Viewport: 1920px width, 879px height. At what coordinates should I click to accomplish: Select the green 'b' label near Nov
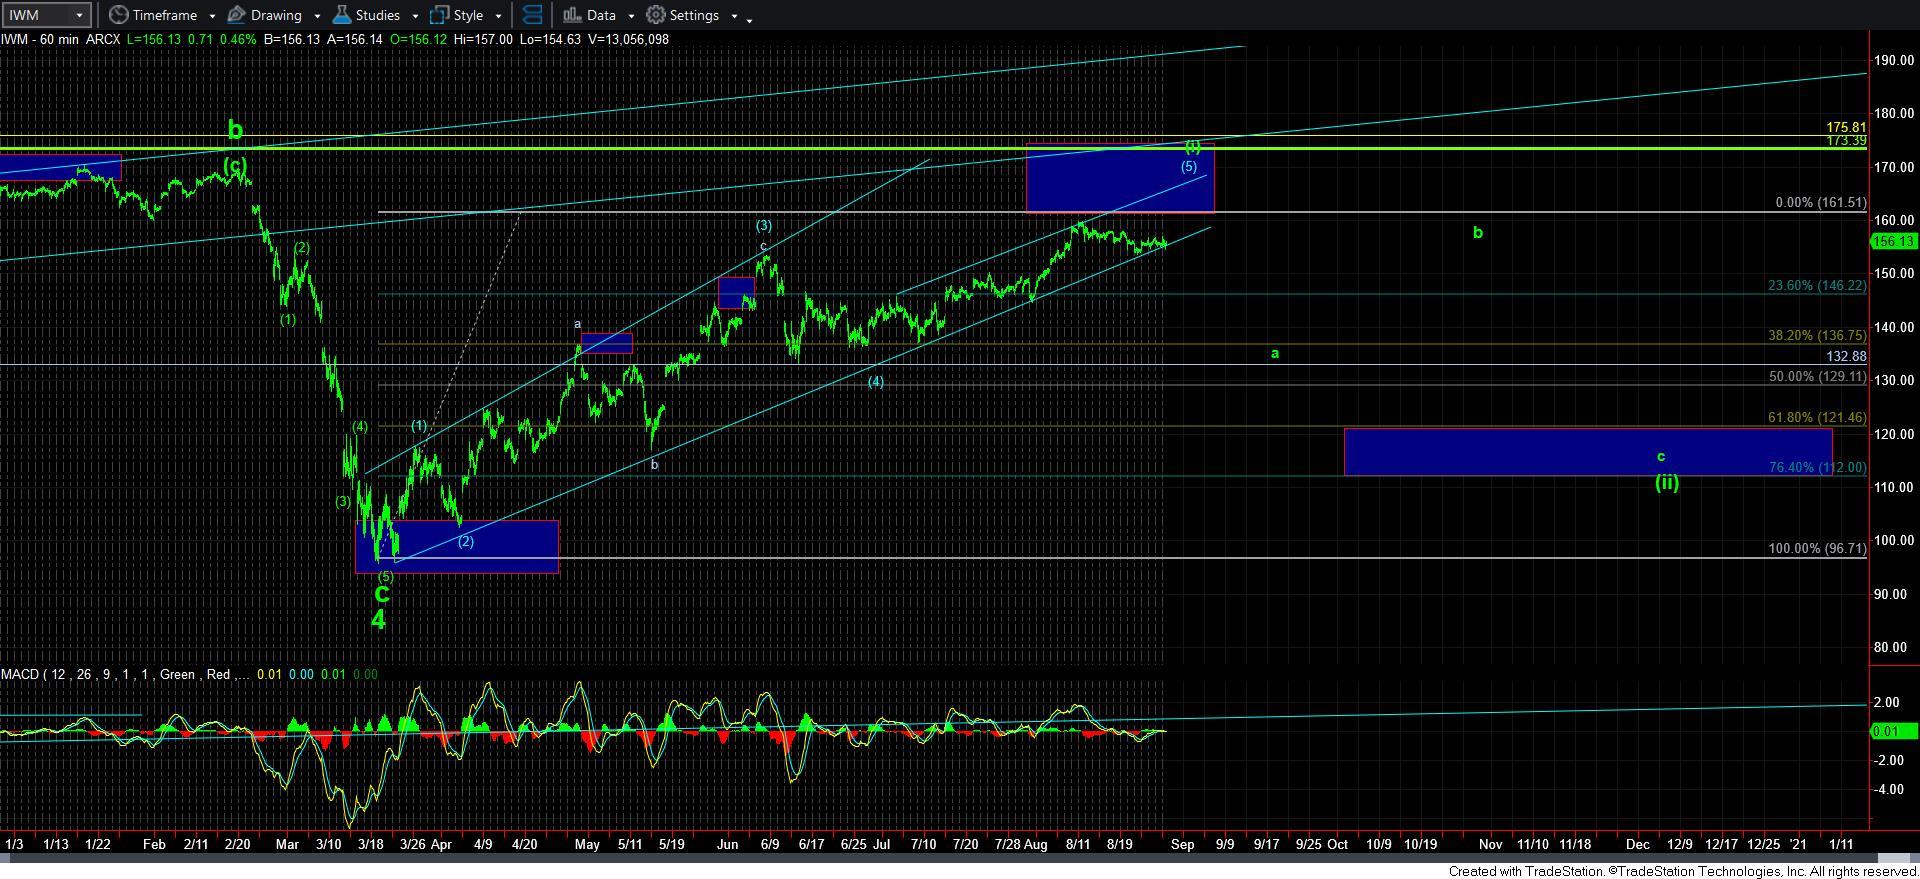coord(1478,233)
